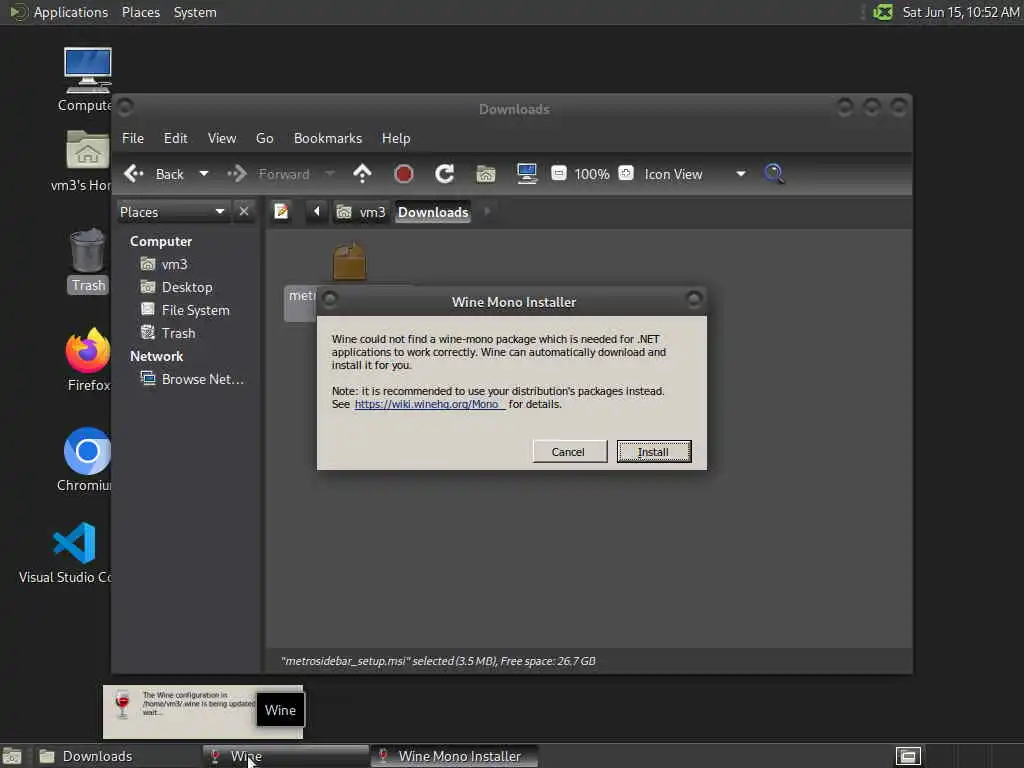
Task: Click the Forward navigation button
Action: (x=268, y=174)
